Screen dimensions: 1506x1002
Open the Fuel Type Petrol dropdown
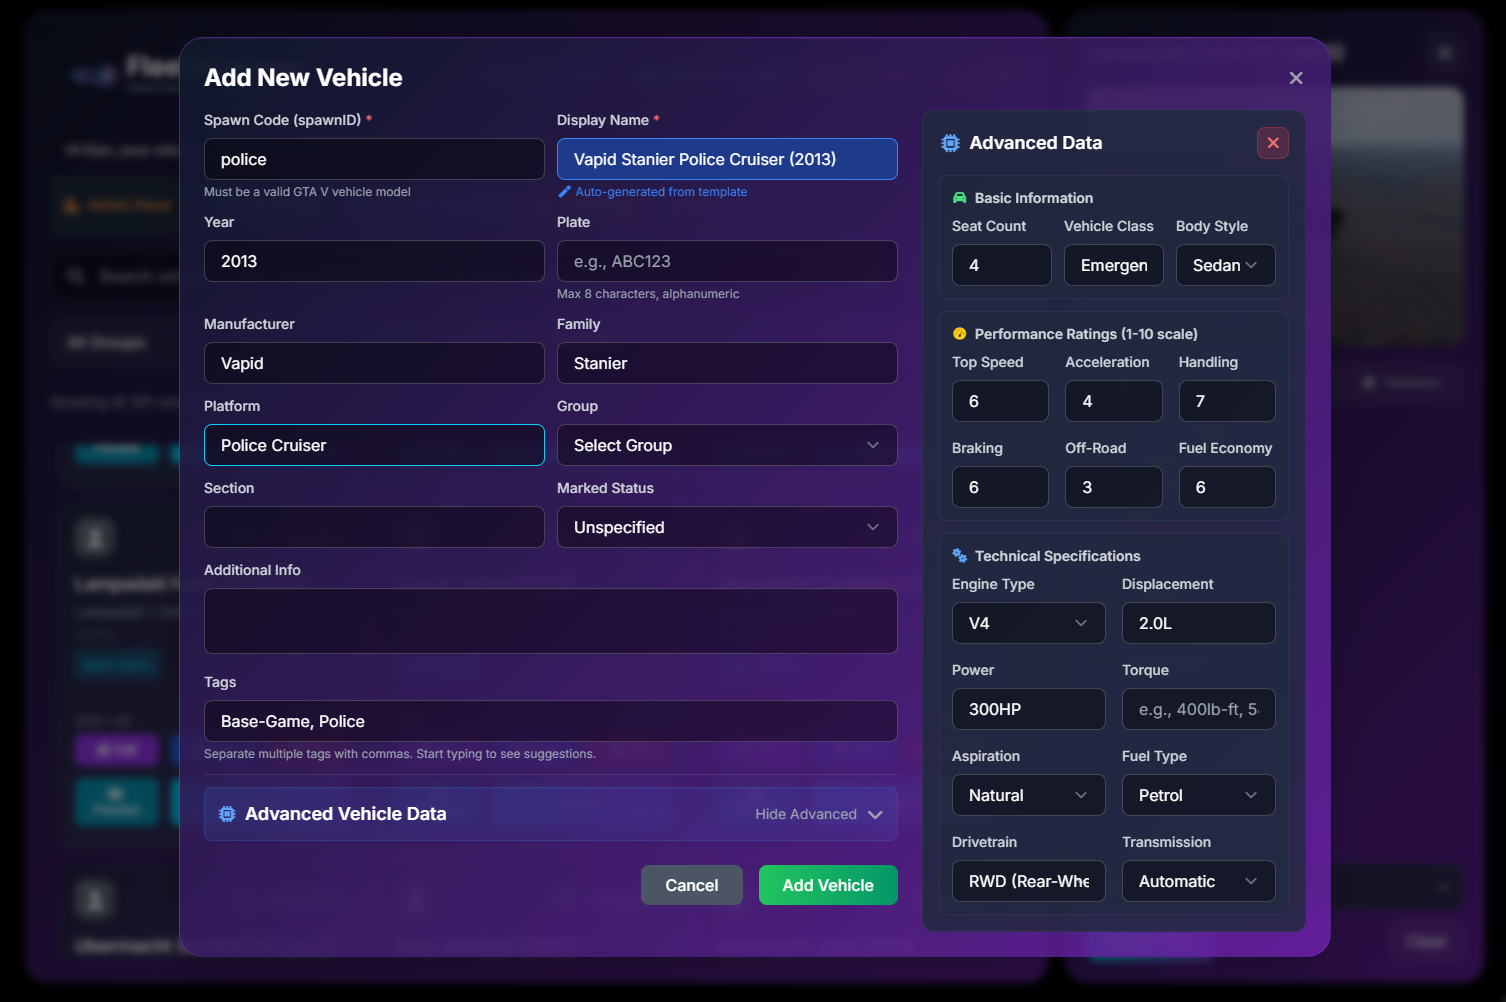pyautogui.click(x=1198, y=795)
